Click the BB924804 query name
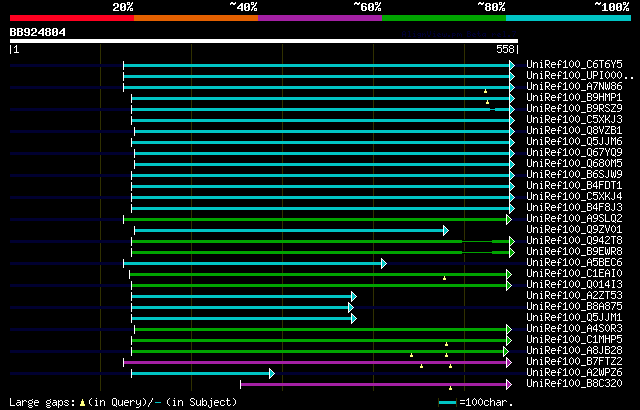Image resolution: width=640 pixels, height=410 pixels. (38, 32)
